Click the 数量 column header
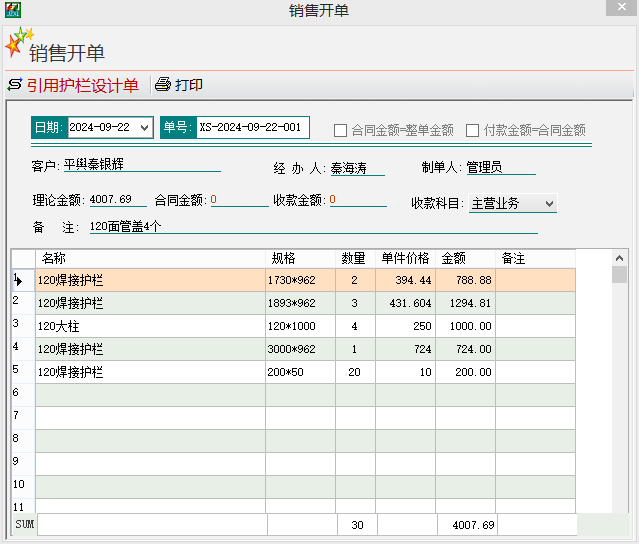The height and width of the screenshot is (544, 639). tap(355, 258)
